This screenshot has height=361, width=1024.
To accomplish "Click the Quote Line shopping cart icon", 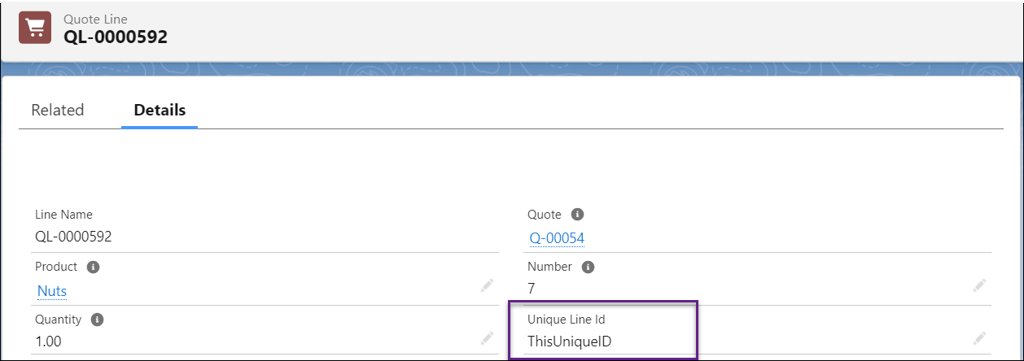I will pyautogui.click(x=35, y=27).
